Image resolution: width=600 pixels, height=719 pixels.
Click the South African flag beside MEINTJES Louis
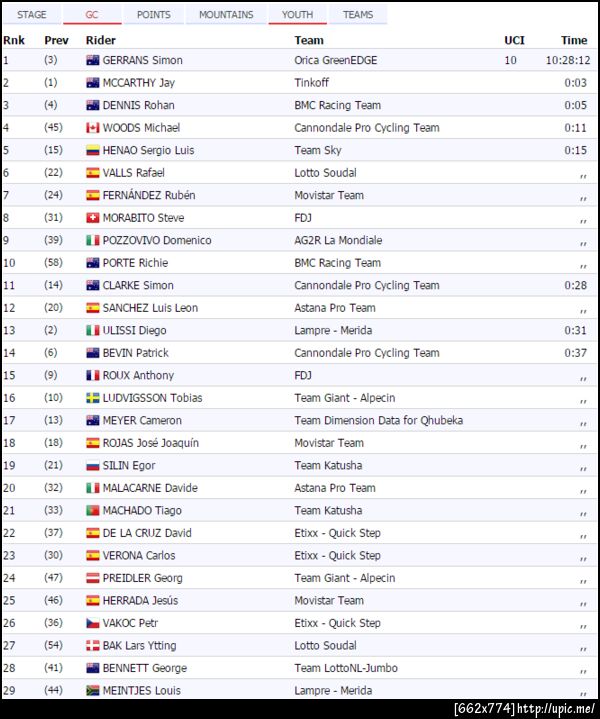[93, 690]
